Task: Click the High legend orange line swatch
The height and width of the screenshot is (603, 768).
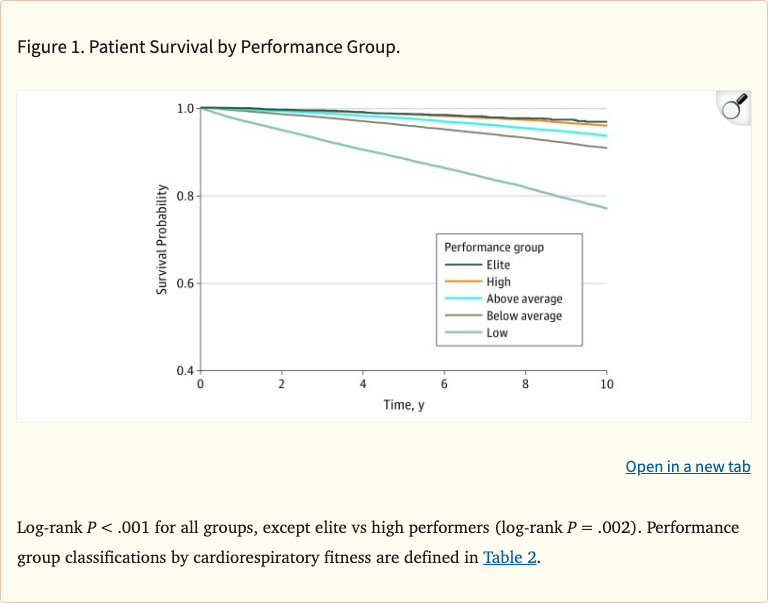Action: [x=463, y=282]
